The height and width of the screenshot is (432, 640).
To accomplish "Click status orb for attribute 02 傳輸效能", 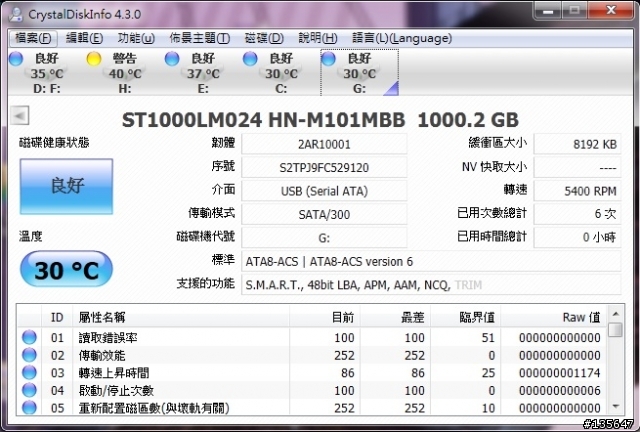I will [x=29, y=355].
